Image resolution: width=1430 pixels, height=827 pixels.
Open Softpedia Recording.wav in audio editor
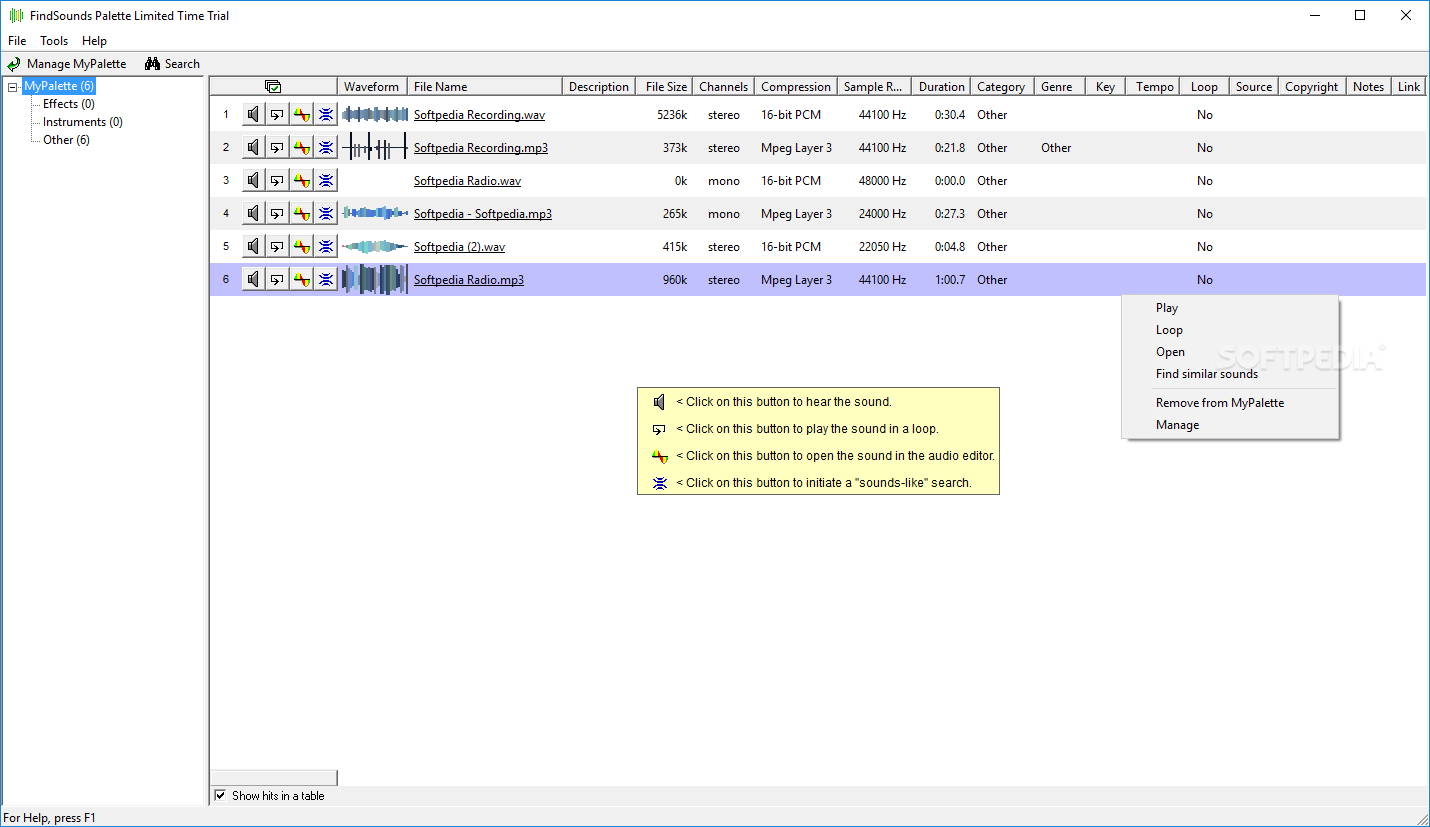click(301, 115)
